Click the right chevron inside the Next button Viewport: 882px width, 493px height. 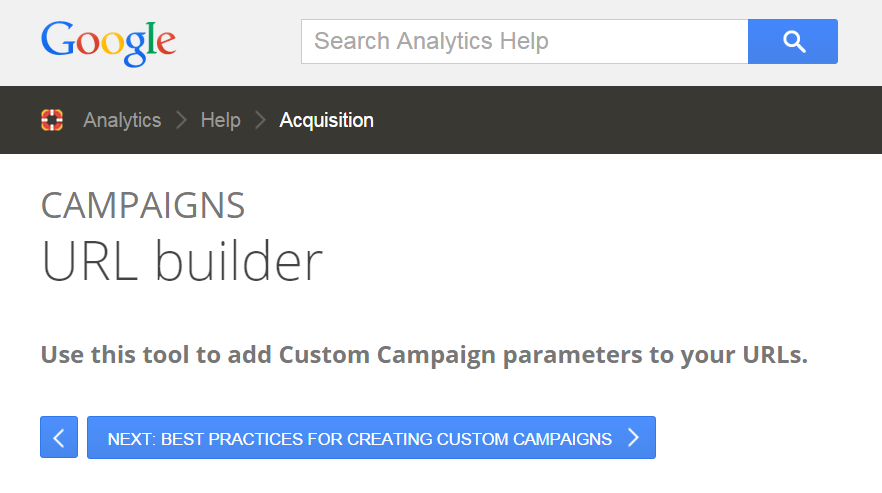634,437
